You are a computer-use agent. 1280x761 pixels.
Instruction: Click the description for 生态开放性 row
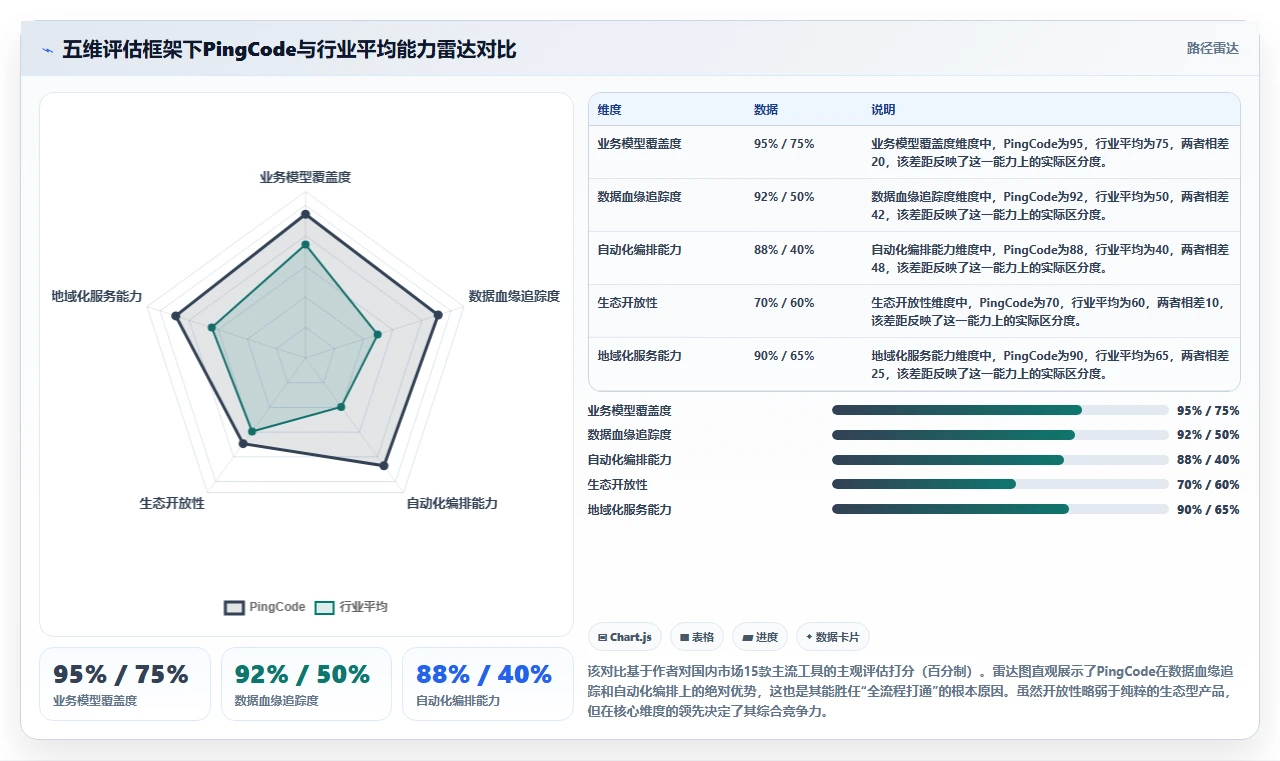[1050, 311]
